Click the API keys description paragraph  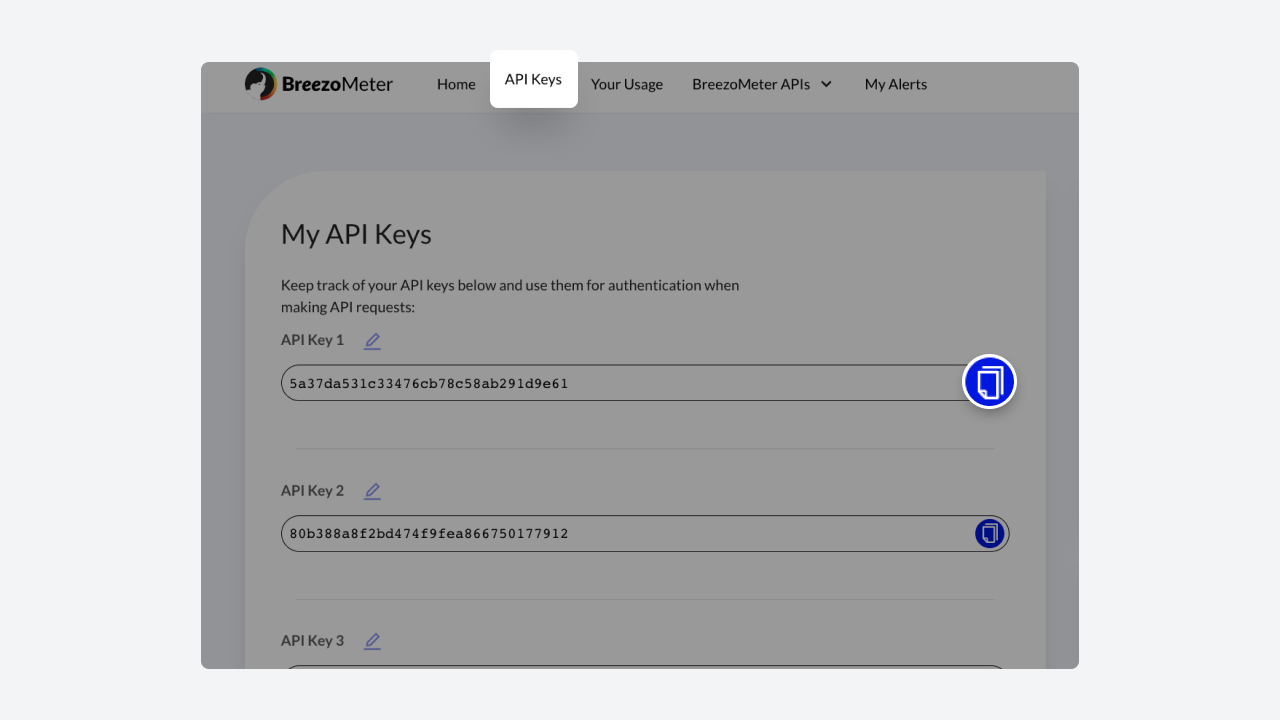coord(510,296)
